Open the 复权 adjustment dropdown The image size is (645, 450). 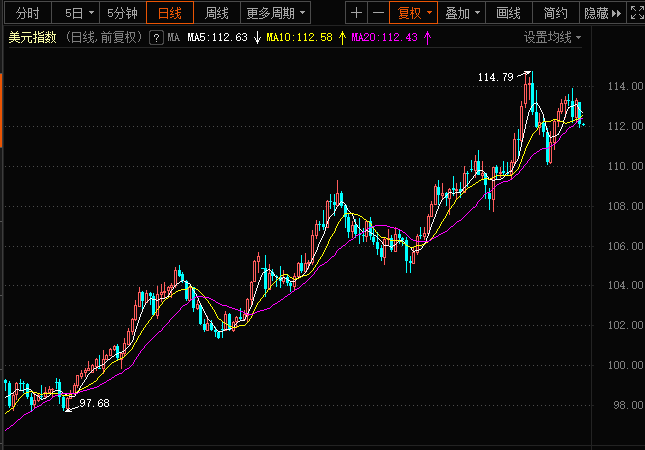coord(429,13)
